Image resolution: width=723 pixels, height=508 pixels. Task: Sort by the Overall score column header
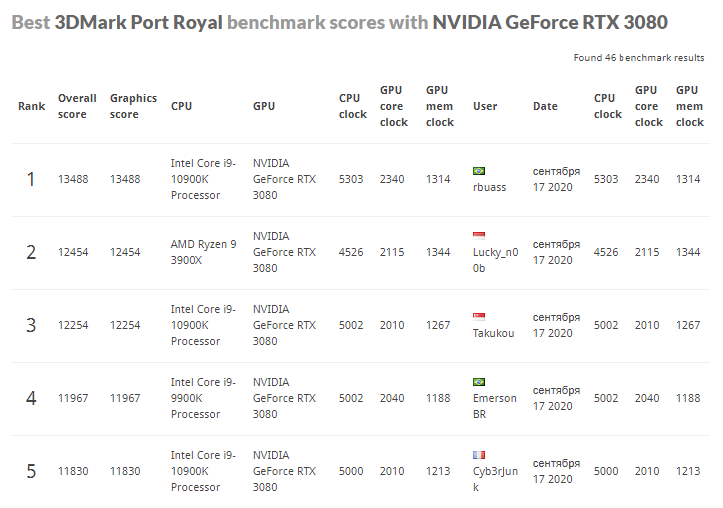tap(77, 106)
